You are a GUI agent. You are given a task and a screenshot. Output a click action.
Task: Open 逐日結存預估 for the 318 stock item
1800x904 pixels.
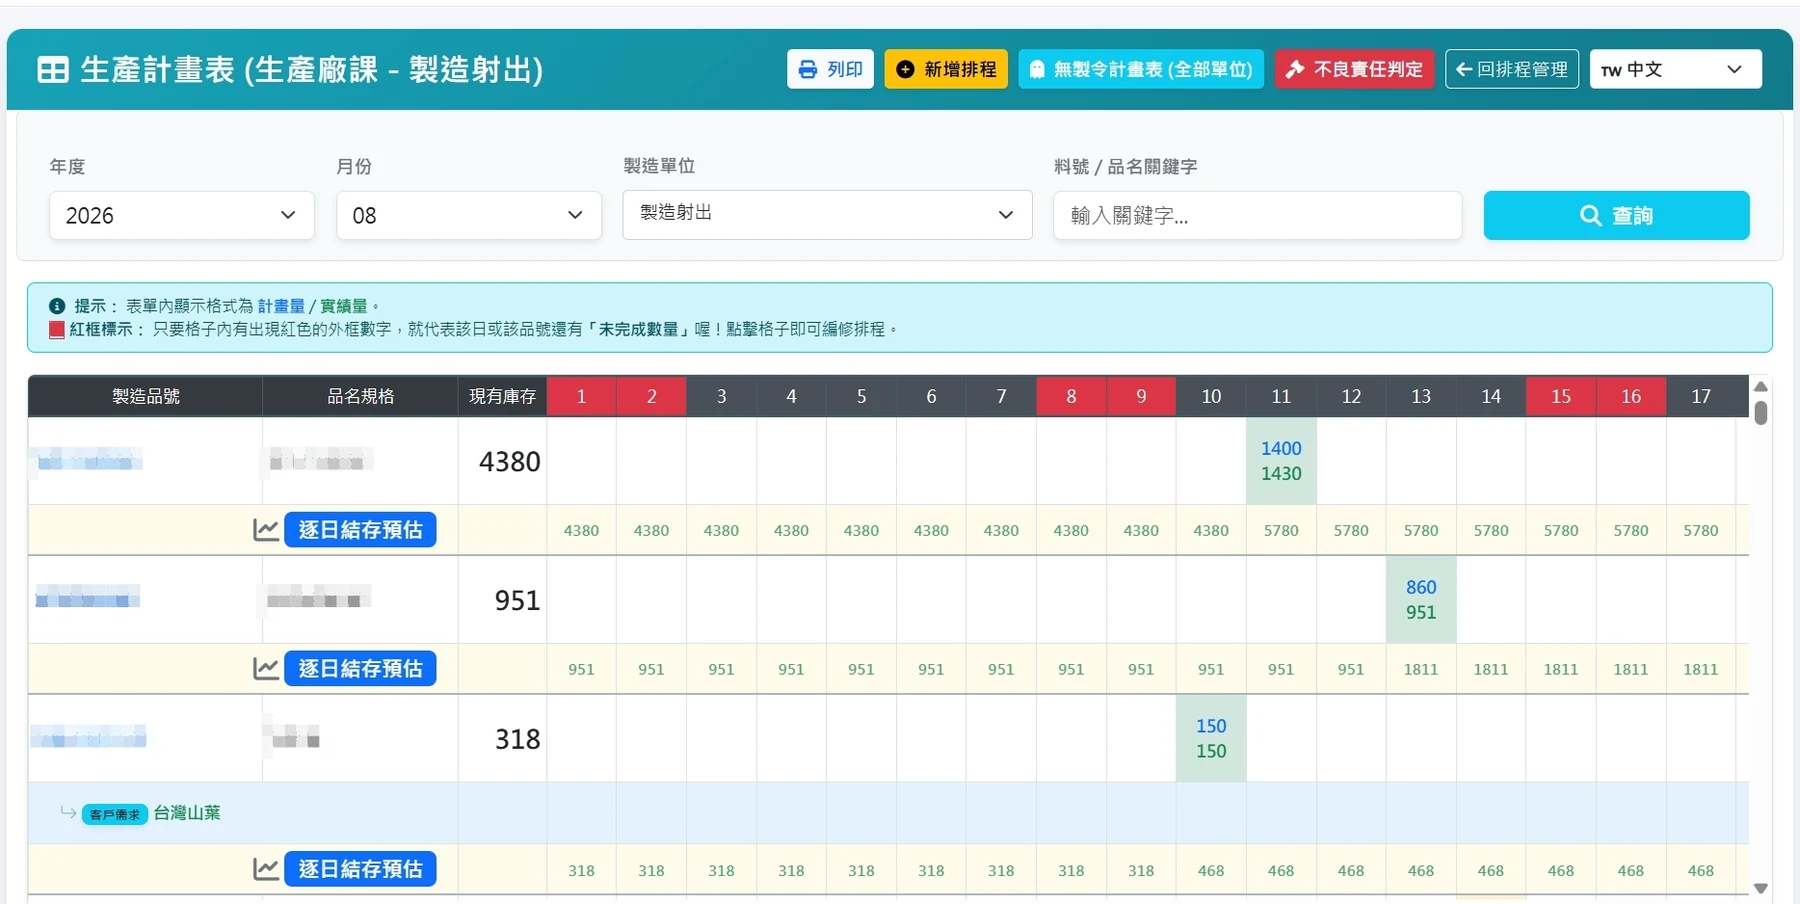click(x=360, y=869)
